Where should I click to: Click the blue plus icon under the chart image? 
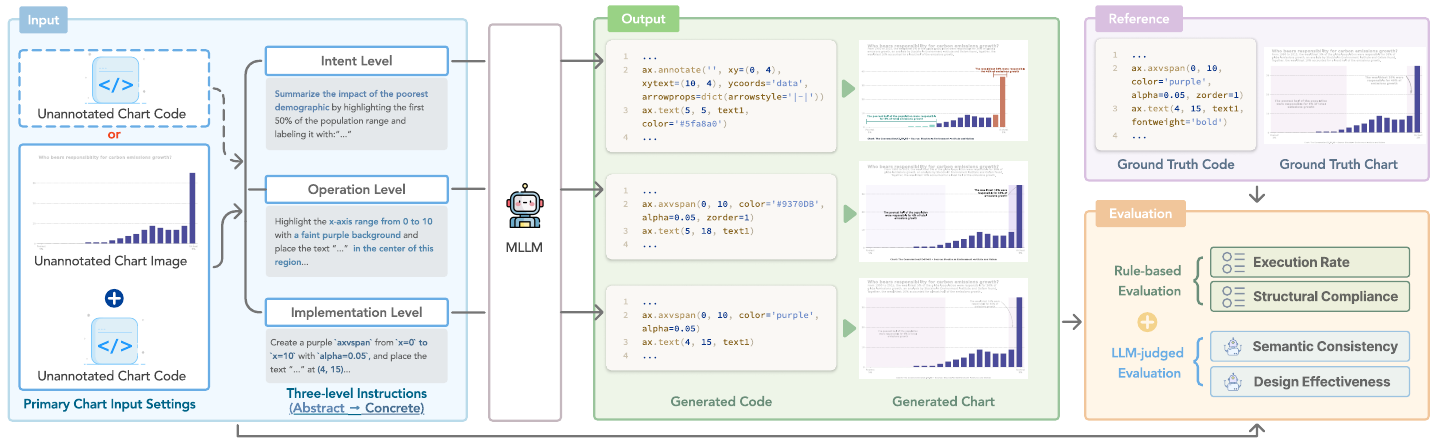pyautogui.click(x=113, y=298)
